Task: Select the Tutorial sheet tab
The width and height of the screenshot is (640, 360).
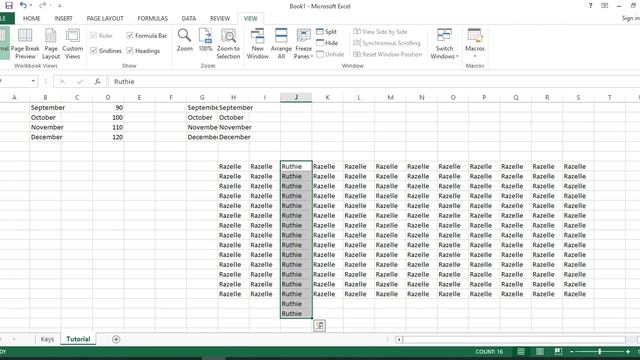Action: pos(78,339)
